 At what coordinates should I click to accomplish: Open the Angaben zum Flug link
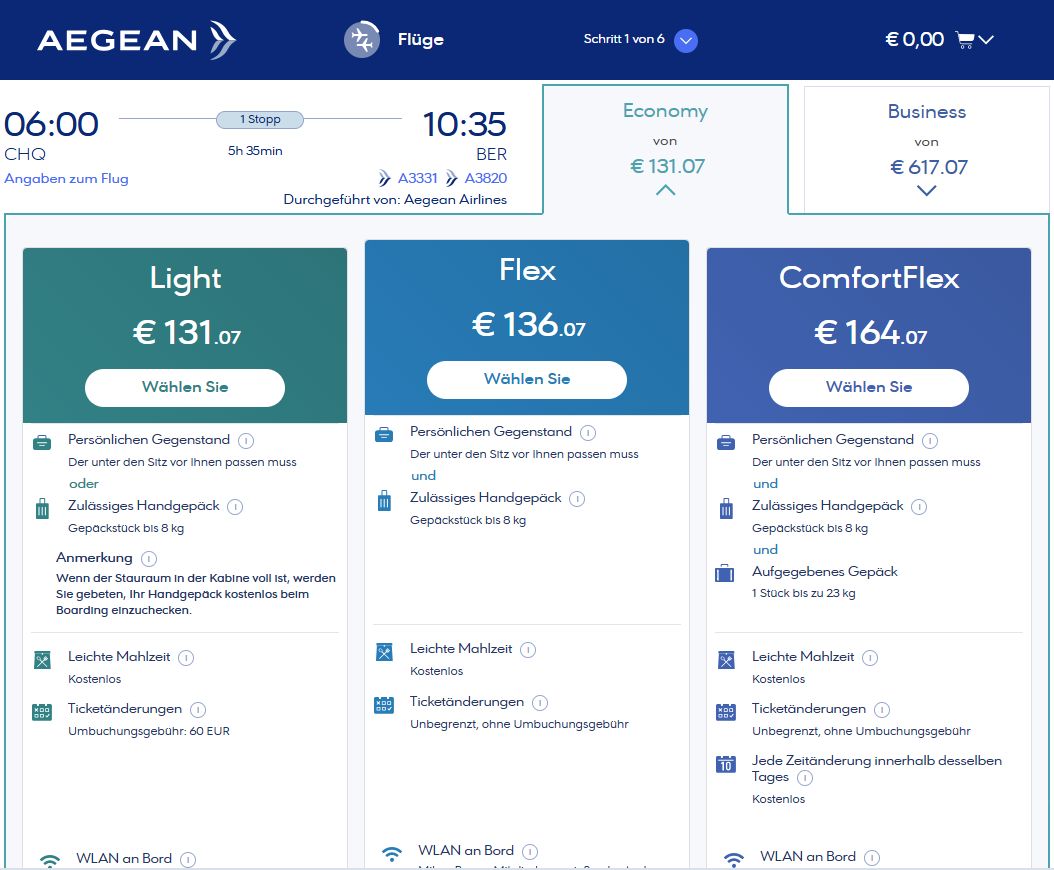[67, 179]
